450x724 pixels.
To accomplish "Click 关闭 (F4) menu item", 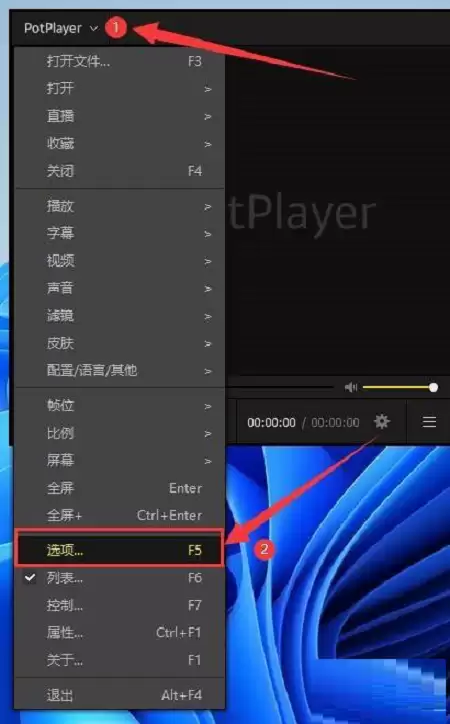I will coord(120,171).
